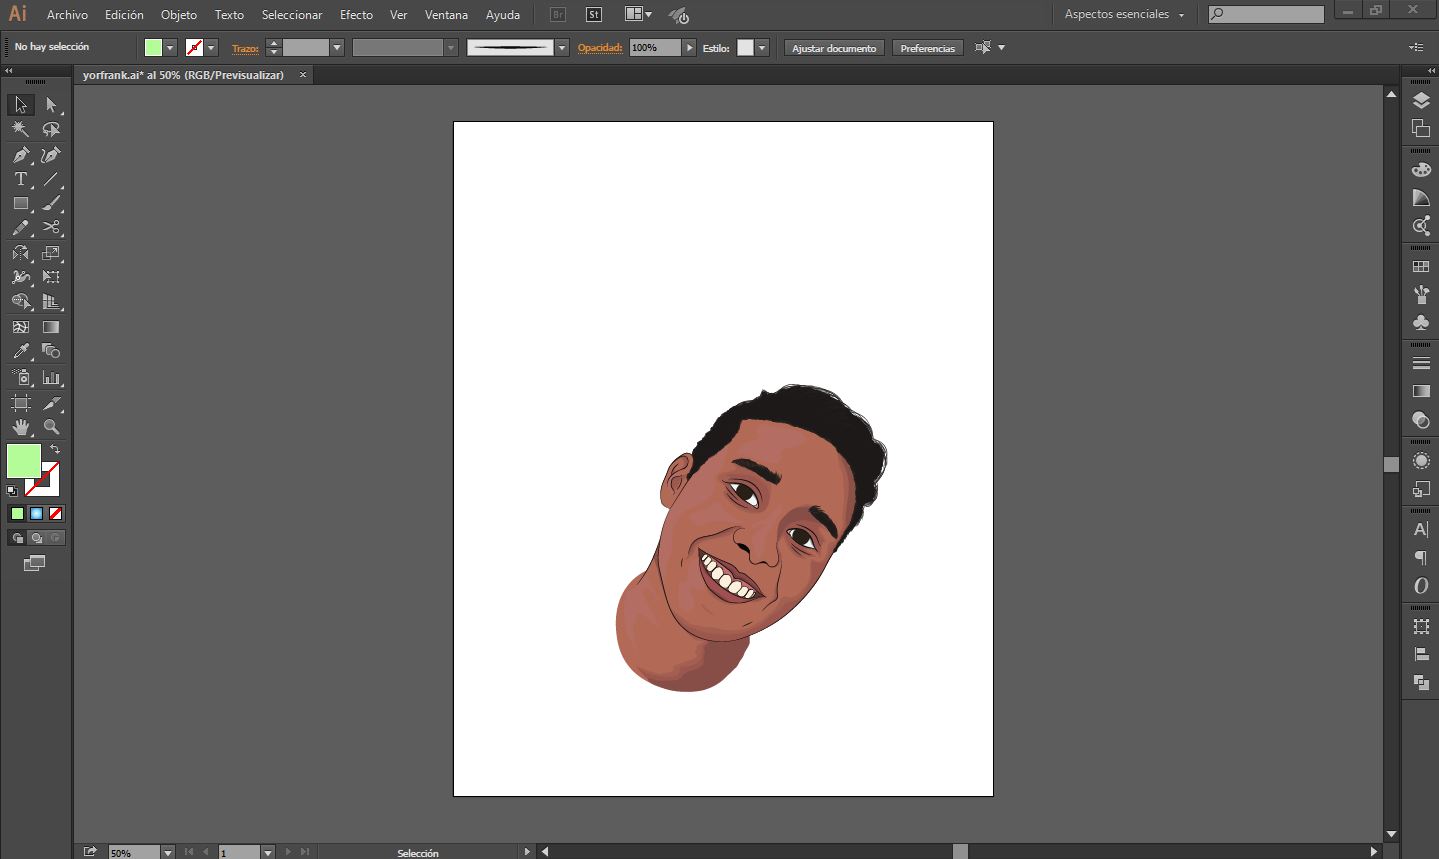This screenshot has height=859, width=1439.
Task: Select the Hand tool
Action: (21, 427)
